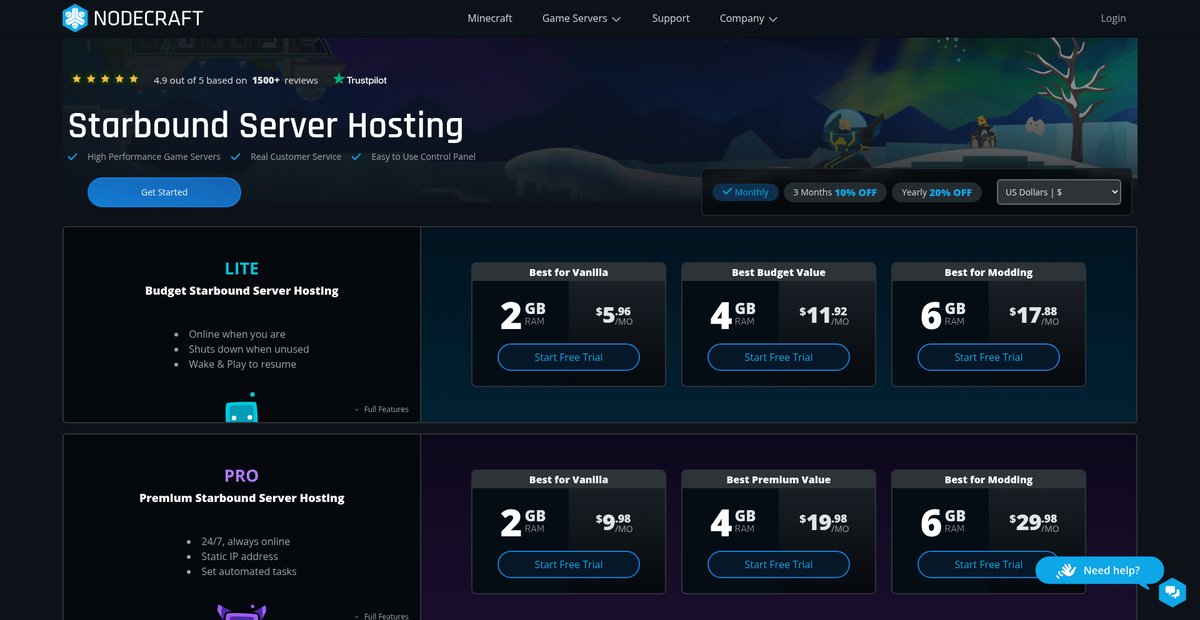The image size is (1200, 620).
Task: Start Free Trial for LITE 2 GB plan
Action: [x=569, y=357]
